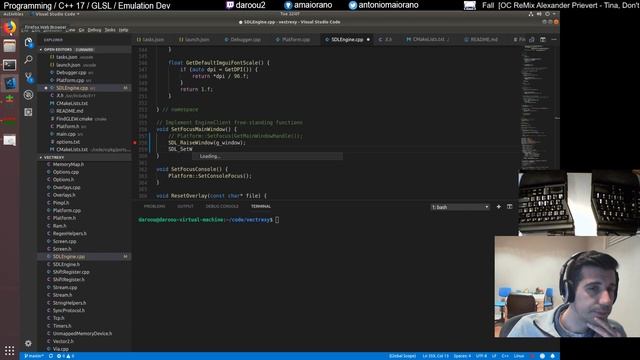Open Overlays.cpp in the file tree

coord(67,187)
